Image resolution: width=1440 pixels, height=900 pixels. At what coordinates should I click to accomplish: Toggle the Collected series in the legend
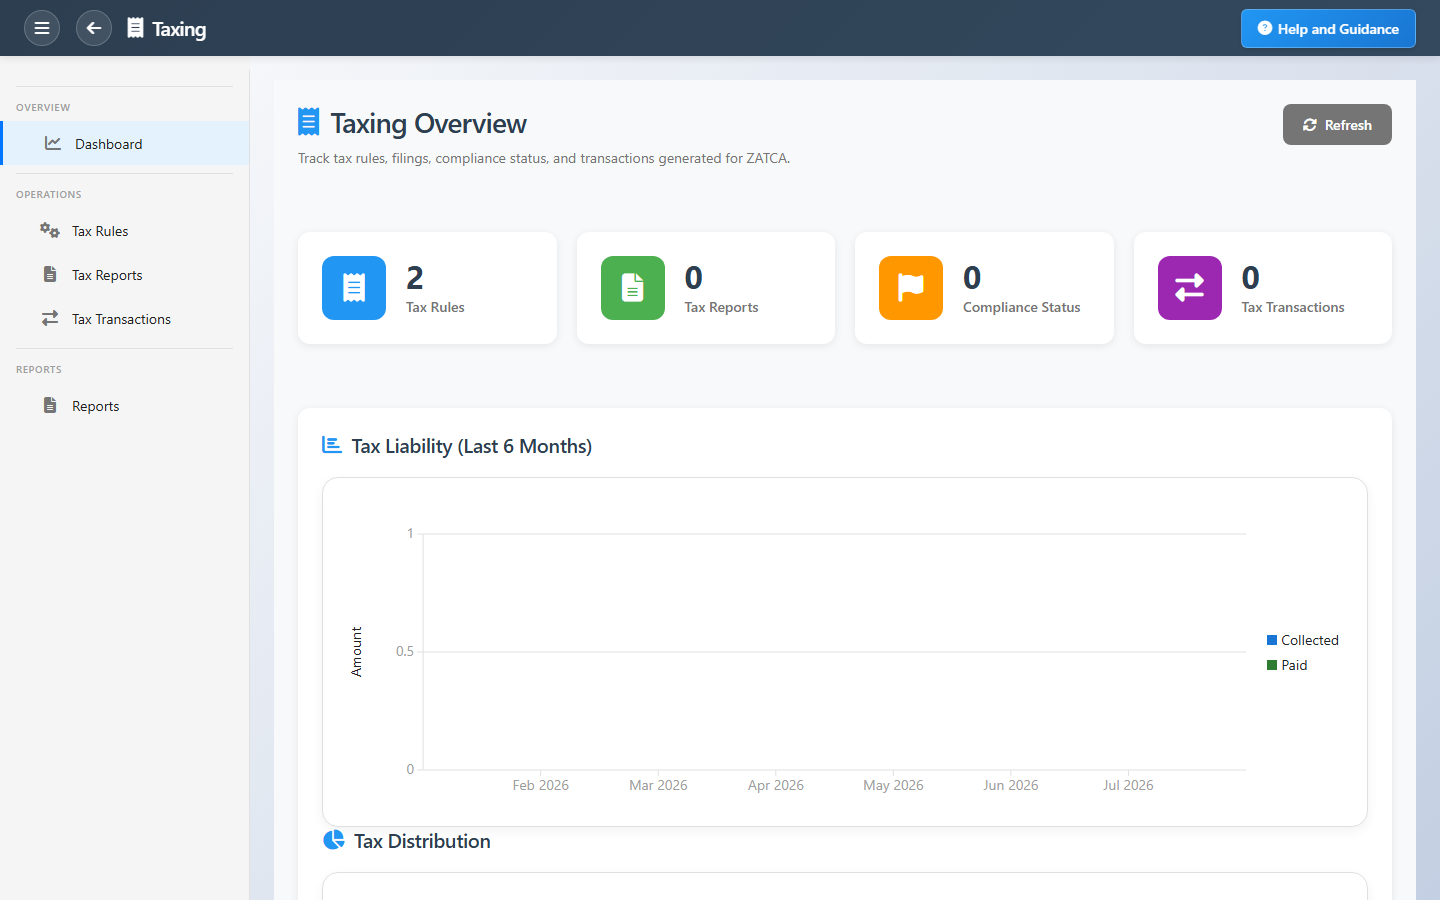(1303, 640)
